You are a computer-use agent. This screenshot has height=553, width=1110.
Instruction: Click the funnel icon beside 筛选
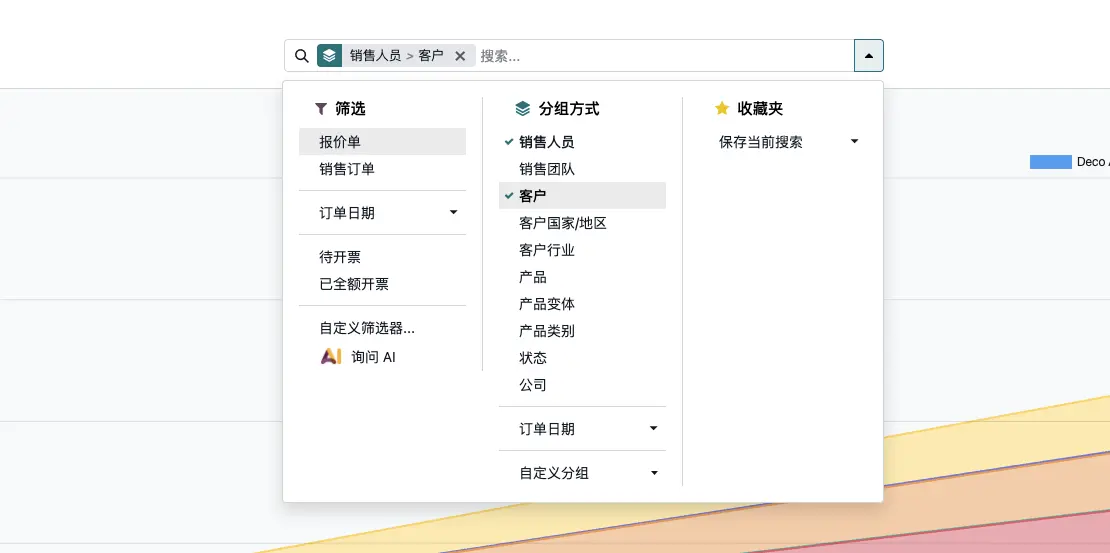[321, 108]
